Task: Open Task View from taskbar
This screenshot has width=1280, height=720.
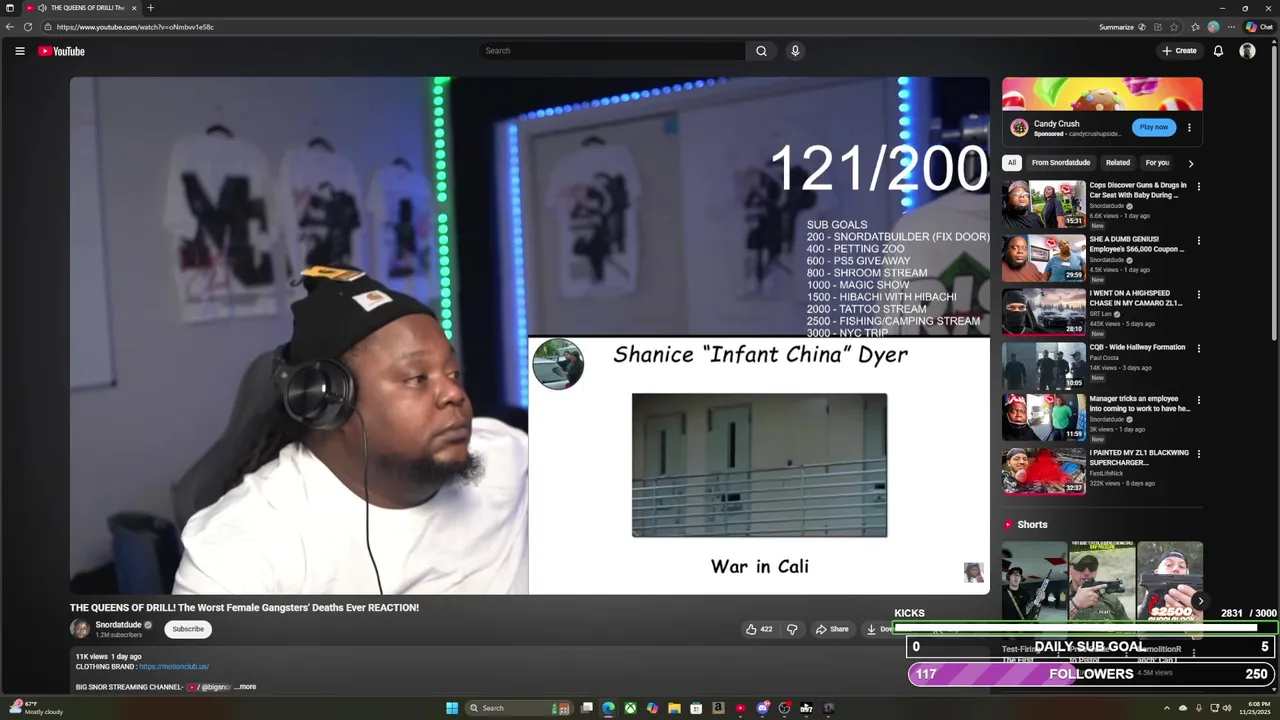Action: (x=587, y=708)
